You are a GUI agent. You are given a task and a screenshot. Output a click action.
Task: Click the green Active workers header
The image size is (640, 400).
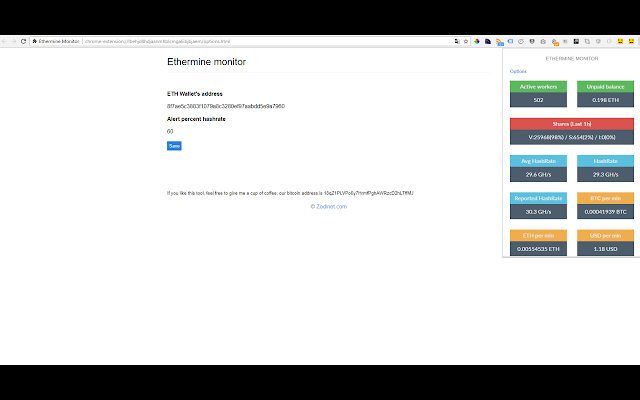click(x=538, y=87)
